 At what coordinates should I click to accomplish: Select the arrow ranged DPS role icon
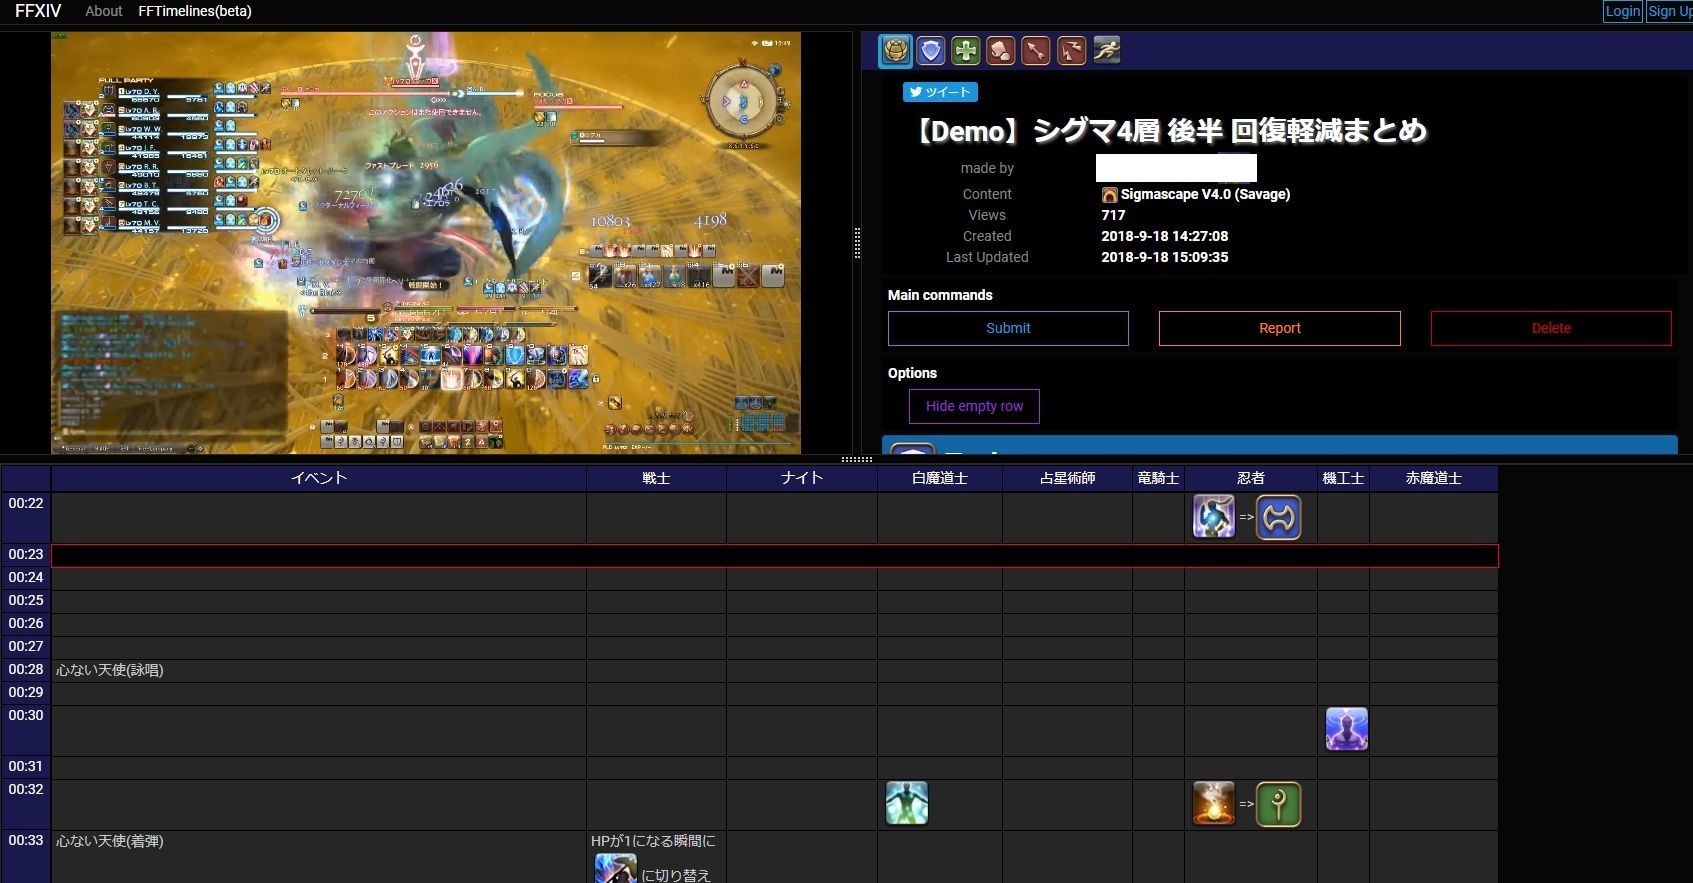point(1036,50)
